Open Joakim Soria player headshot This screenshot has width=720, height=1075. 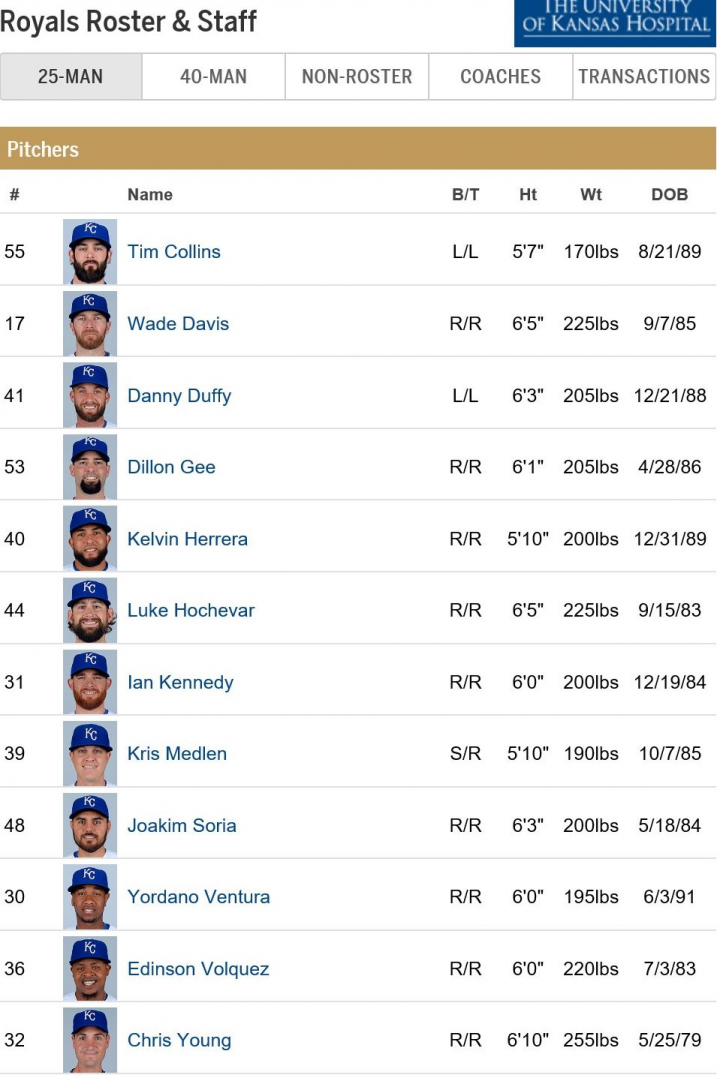coord(90,825)
